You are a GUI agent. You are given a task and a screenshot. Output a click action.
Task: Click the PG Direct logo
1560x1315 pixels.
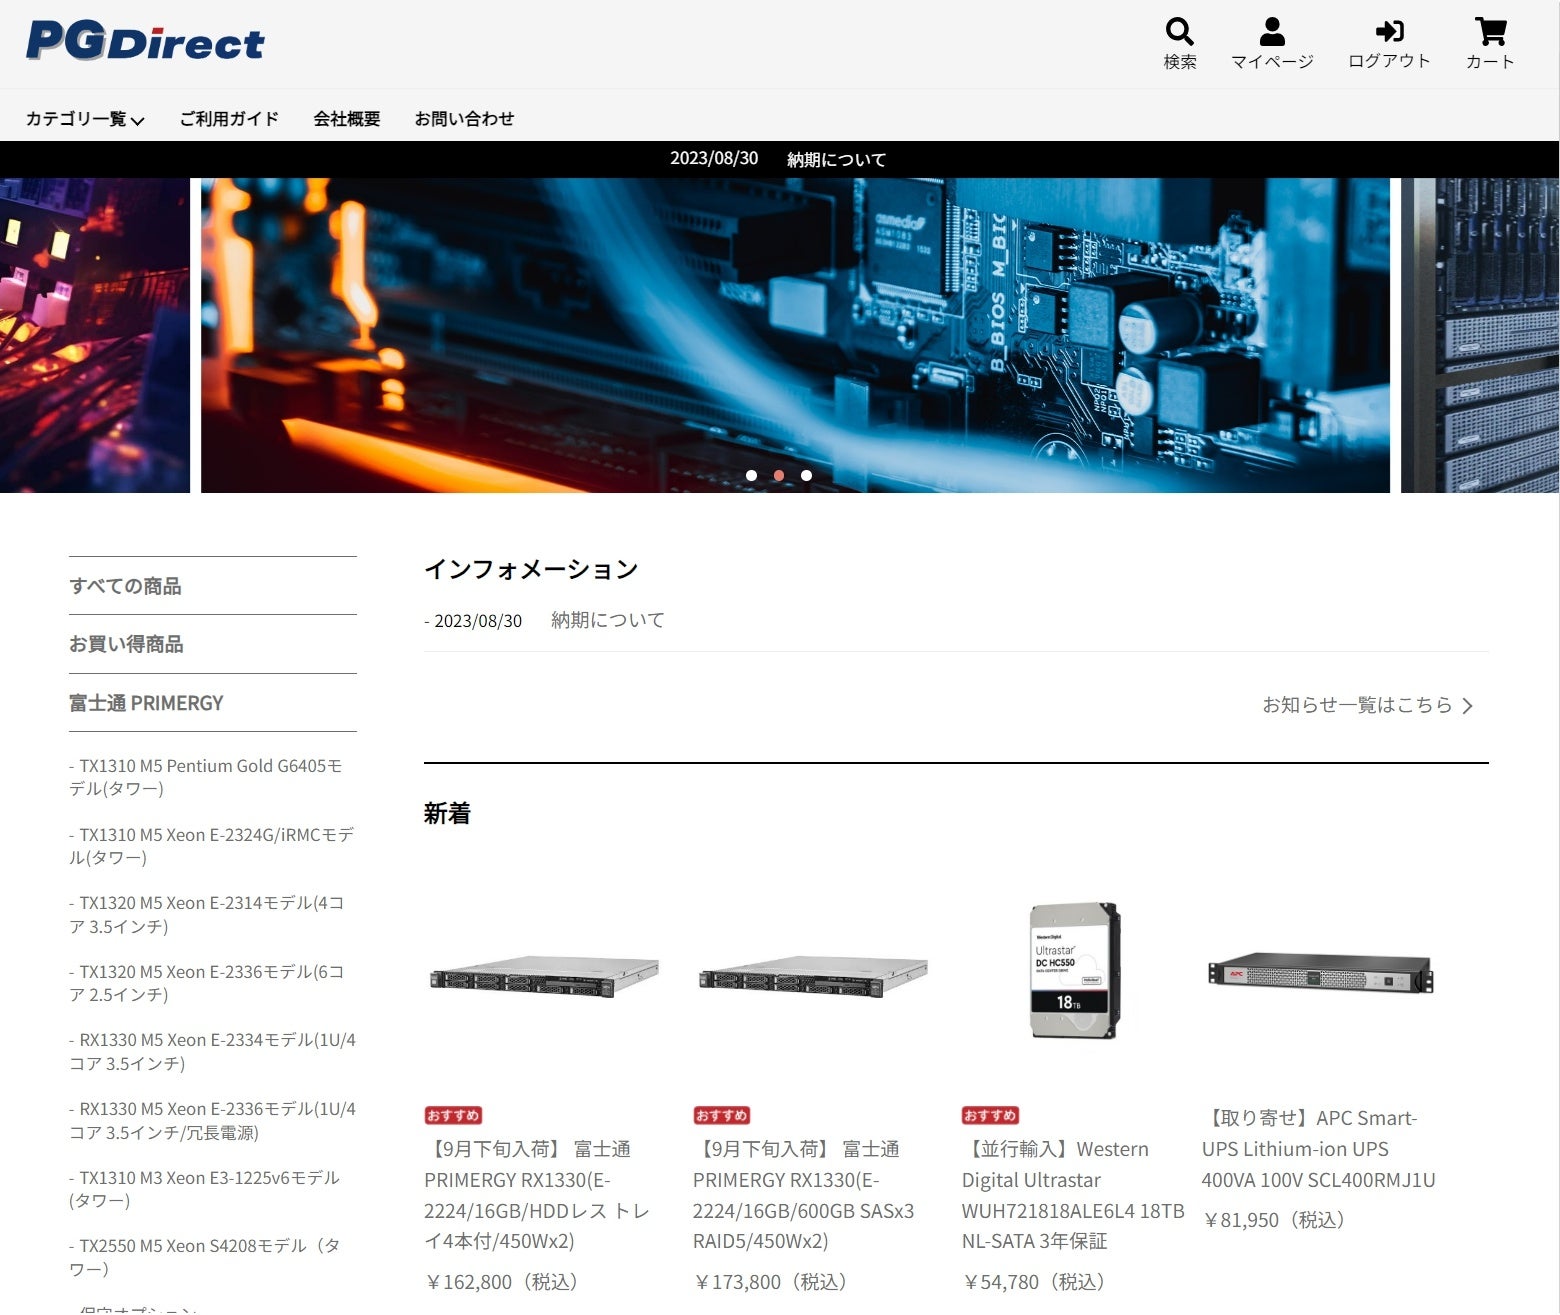pos(145,41)
